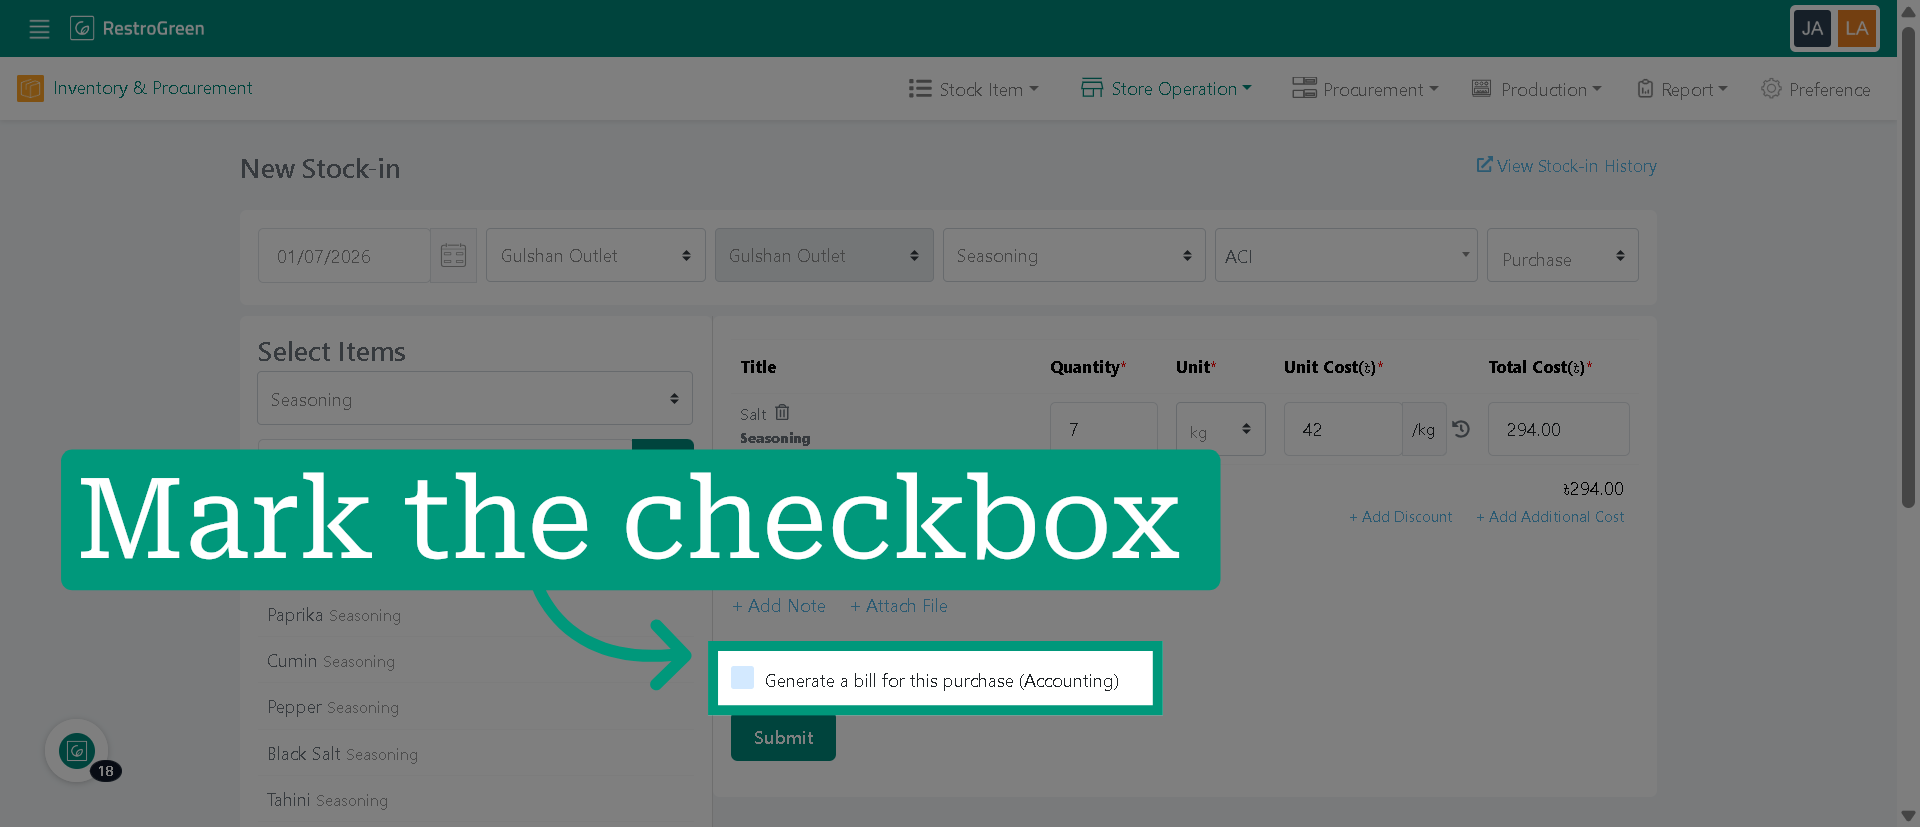The width and height of the screenshot is (1920, 827).
Task: Open the Procurement menu
Action: pyautogui.click(x=1365, y=89)
